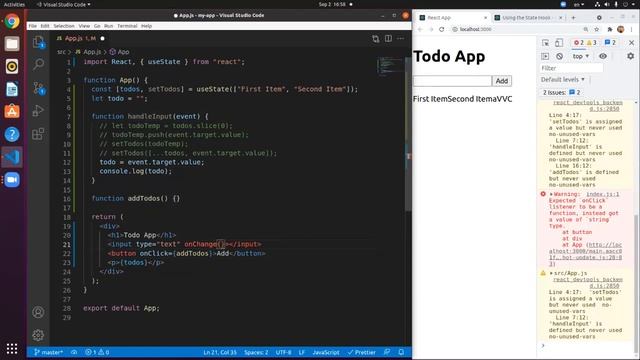Open the zoom magnifier in address bar
640x360 pixels.
pos(586,29)
